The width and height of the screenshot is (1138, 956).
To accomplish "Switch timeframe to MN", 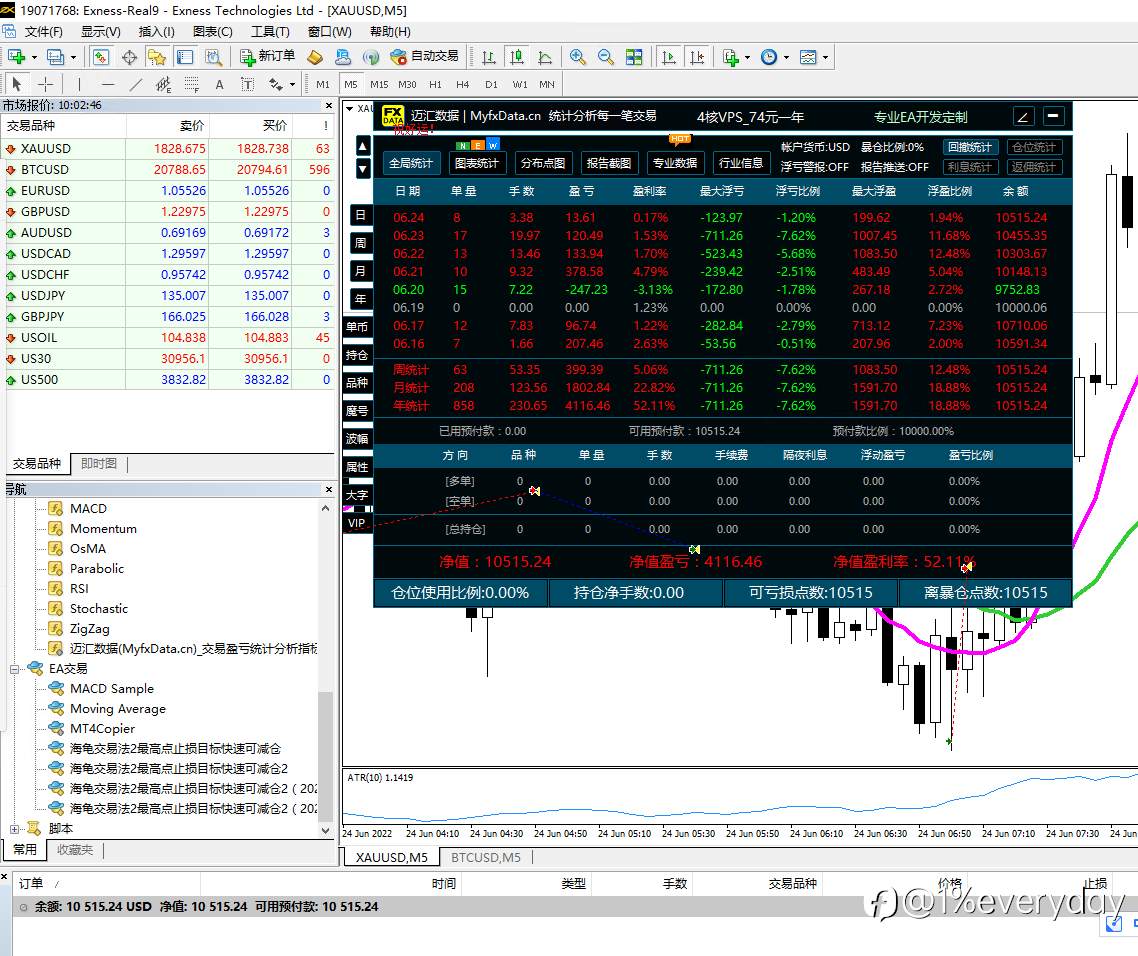I will tap(547, 84).
